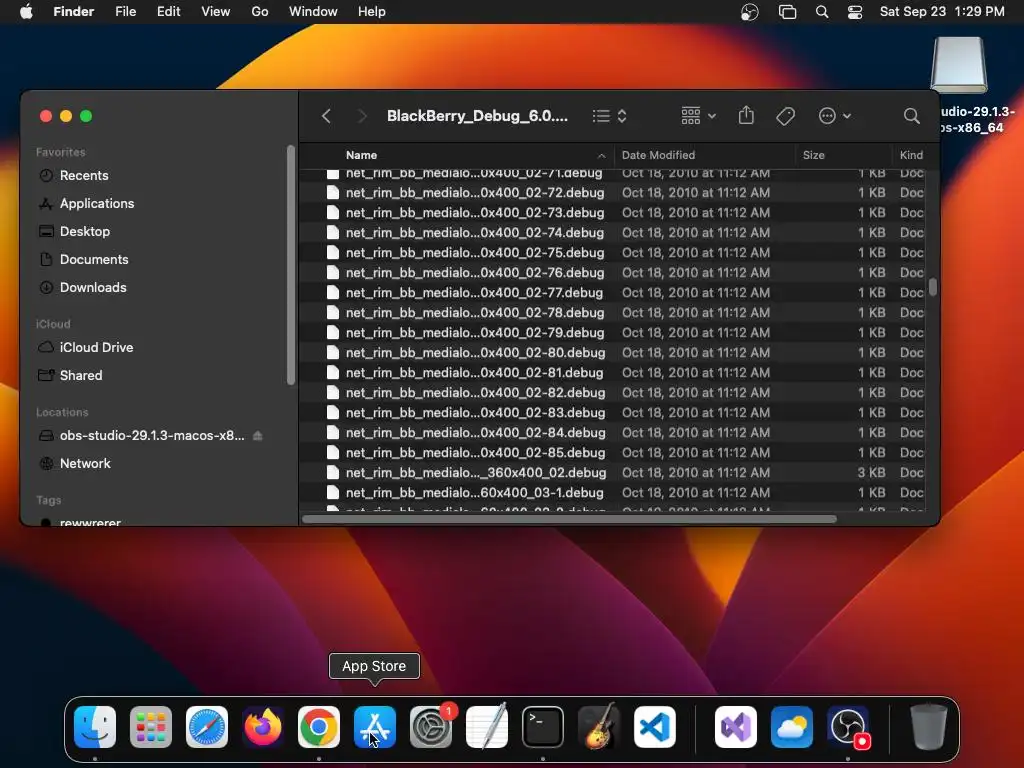
Task: Open the Edit menu
Action: point(168,12)
